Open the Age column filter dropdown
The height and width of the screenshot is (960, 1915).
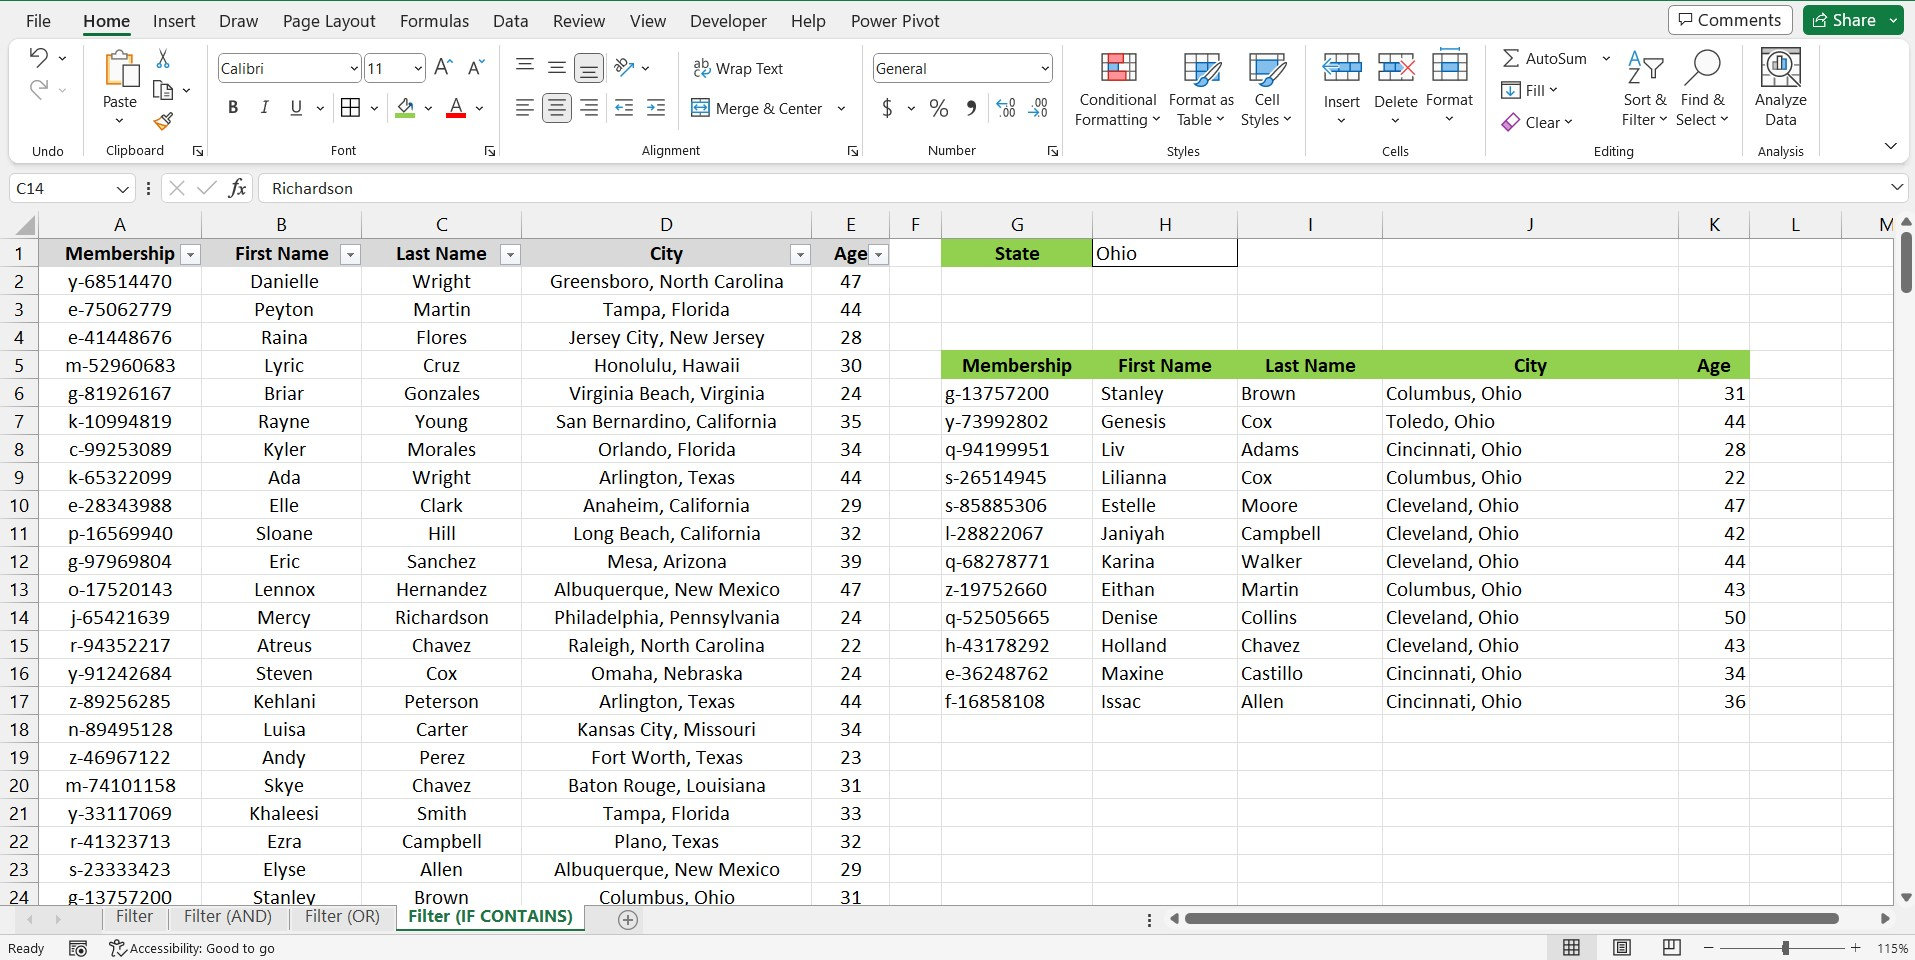tap(878, 255)
